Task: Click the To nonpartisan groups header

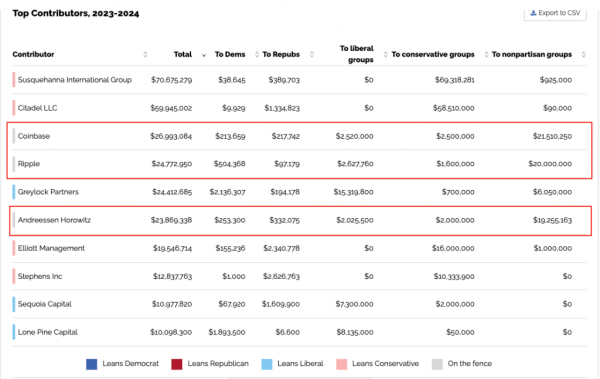Action: [532, 54]
